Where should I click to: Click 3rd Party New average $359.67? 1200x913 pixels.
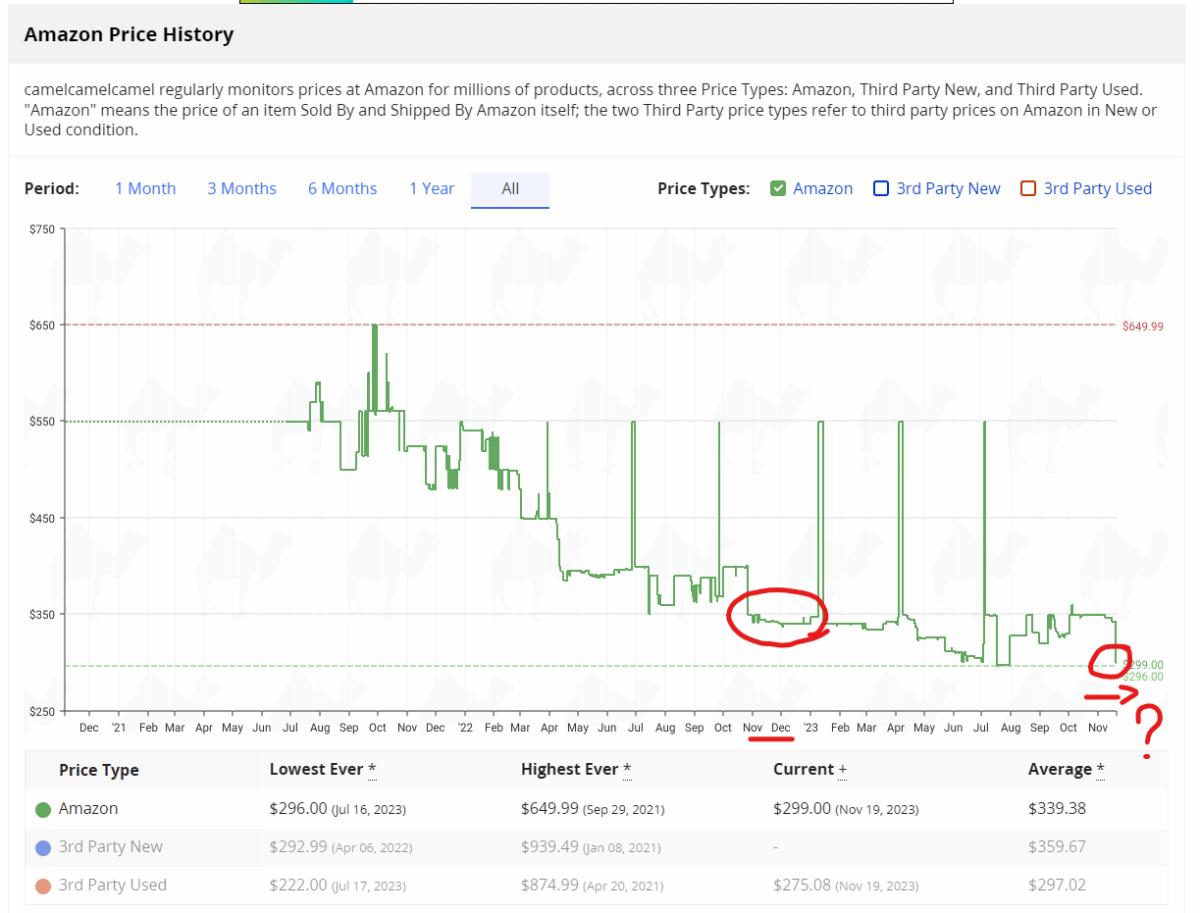pyautogui.click(x=1057, y=847)
